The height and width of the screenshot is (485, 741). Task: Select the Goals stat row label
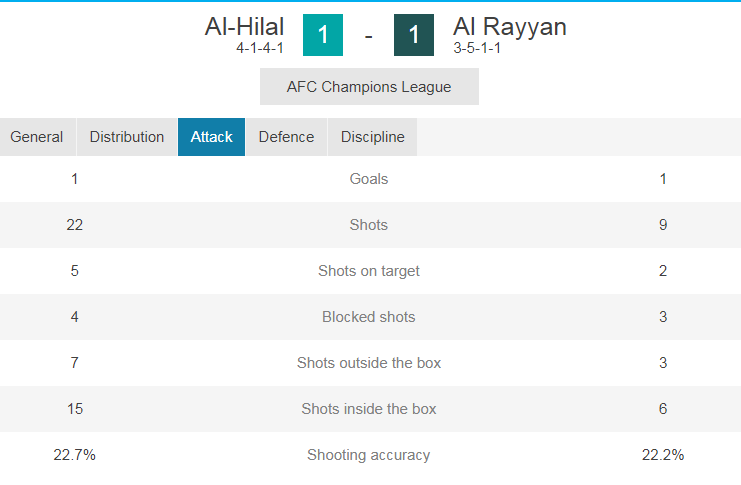(x=369, y=179)
